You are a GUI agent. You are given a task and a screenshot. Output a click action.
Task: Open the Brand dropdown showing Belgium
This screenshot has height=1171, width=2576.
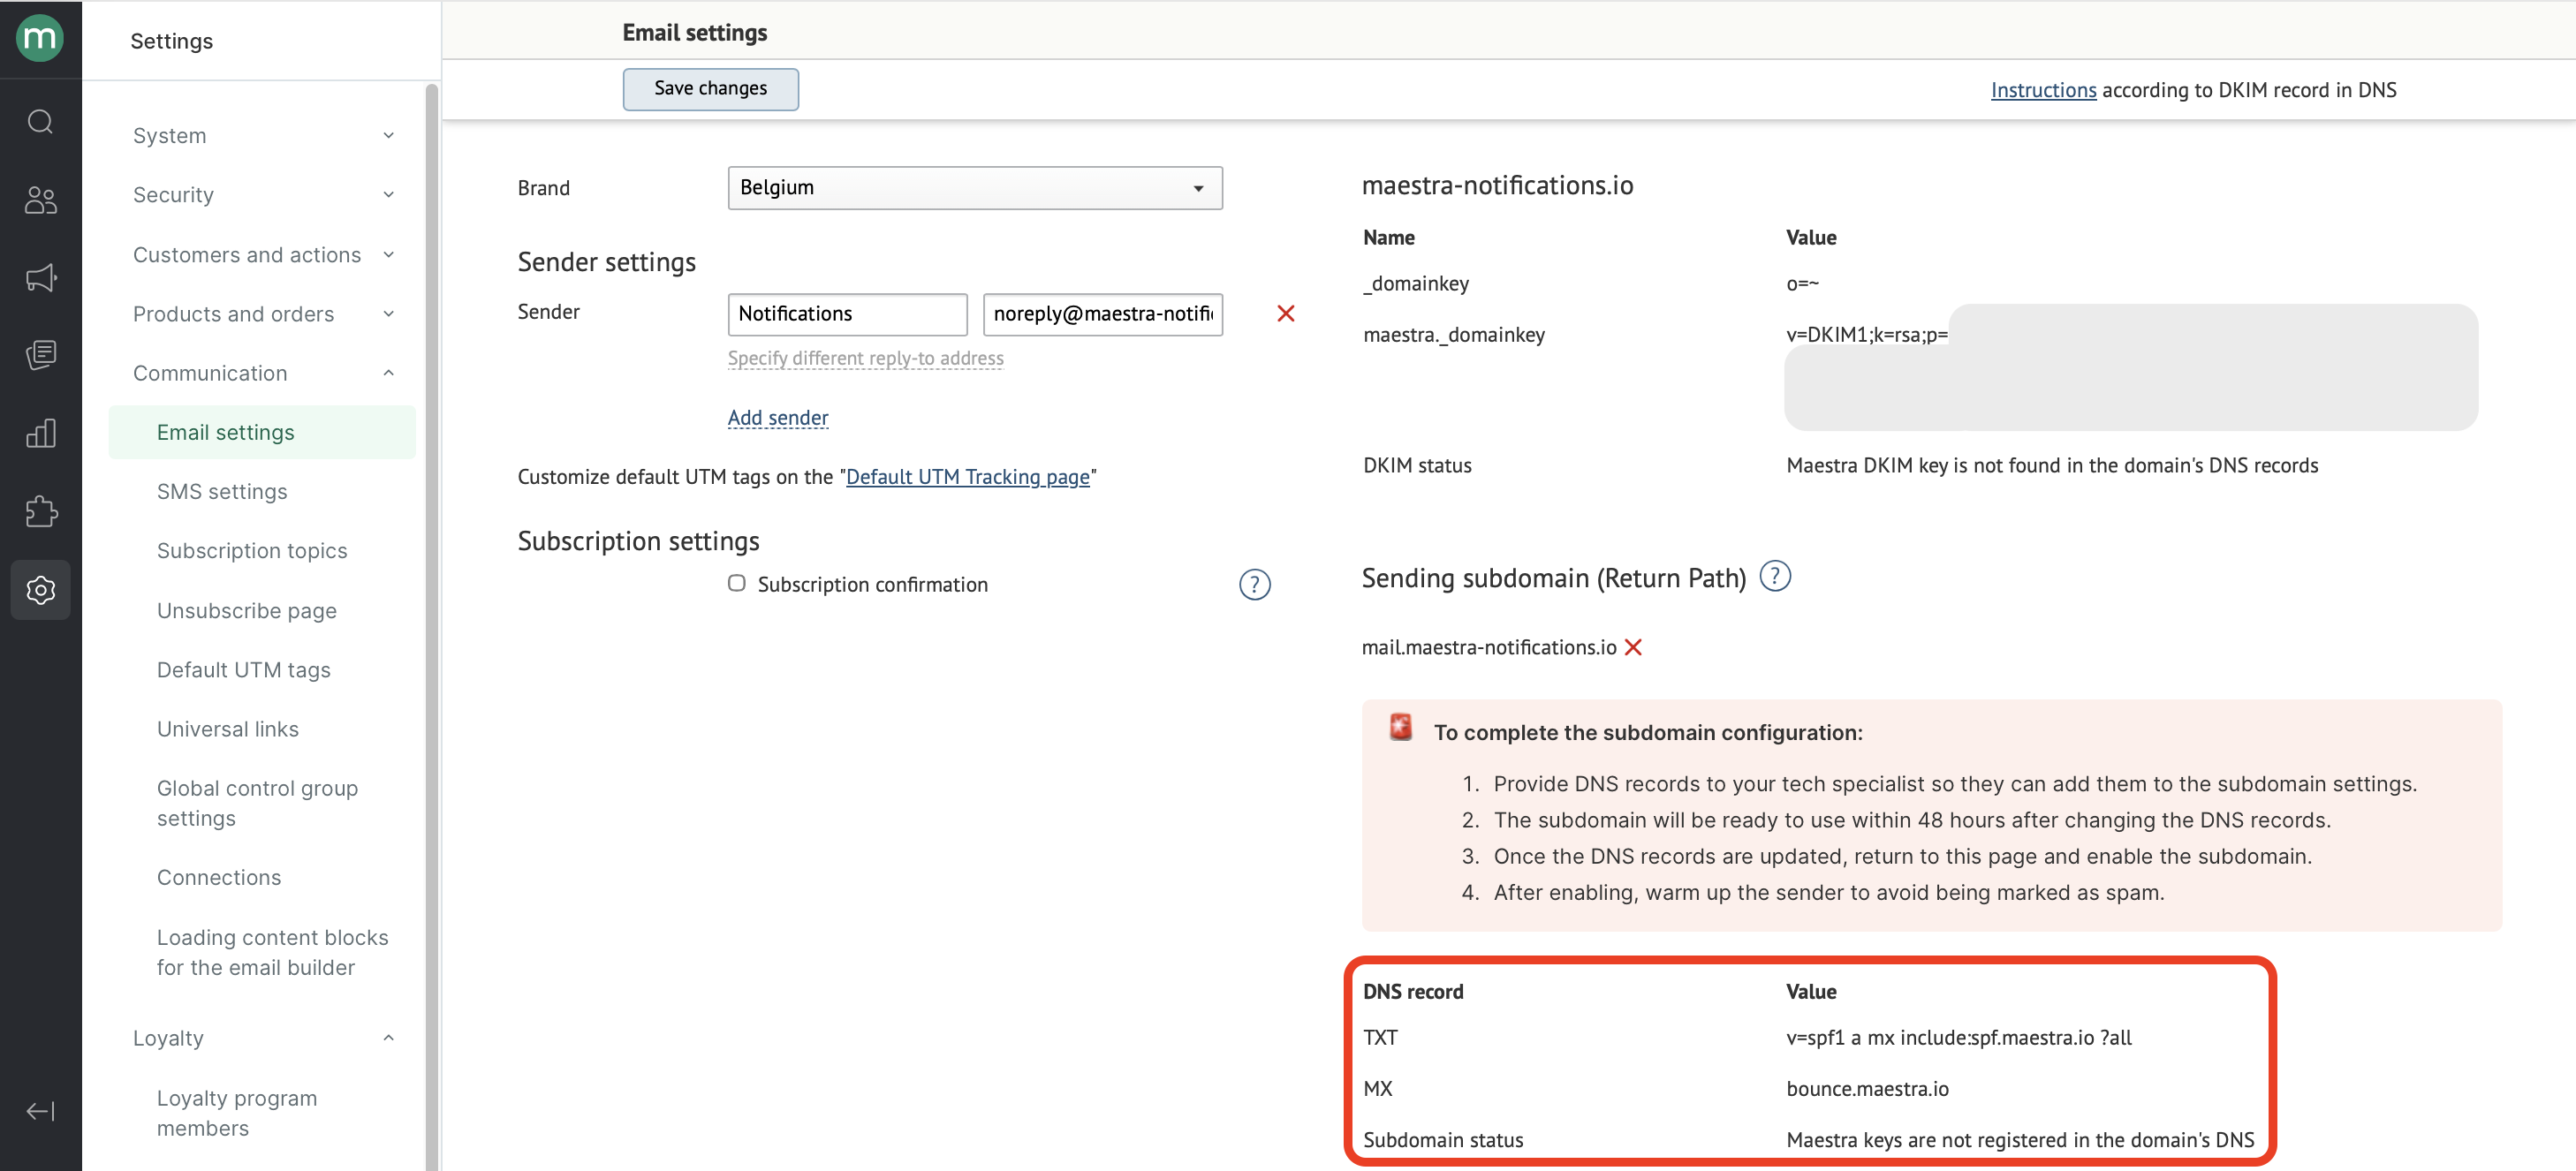pos(975,188)
